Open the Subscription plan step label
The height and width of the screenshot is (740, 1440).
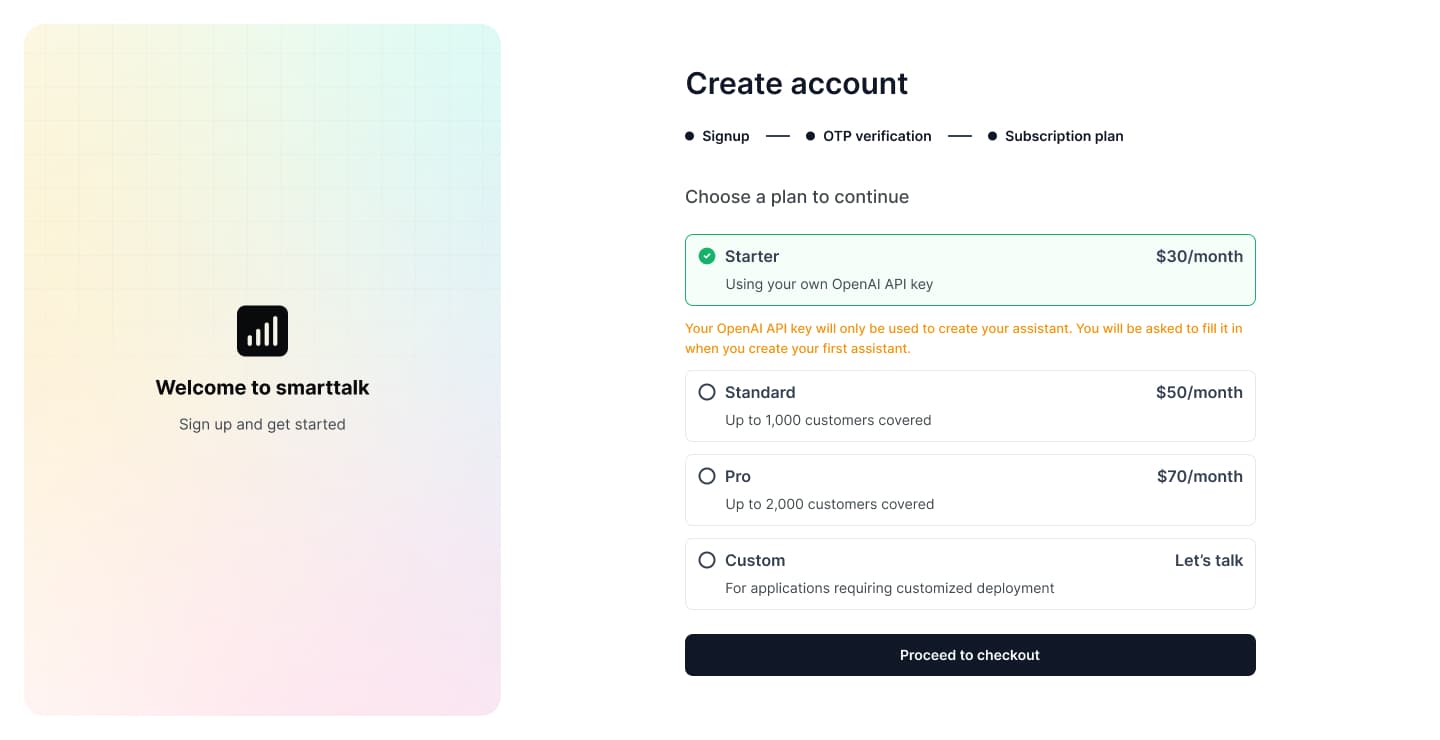pos(1064,136)
